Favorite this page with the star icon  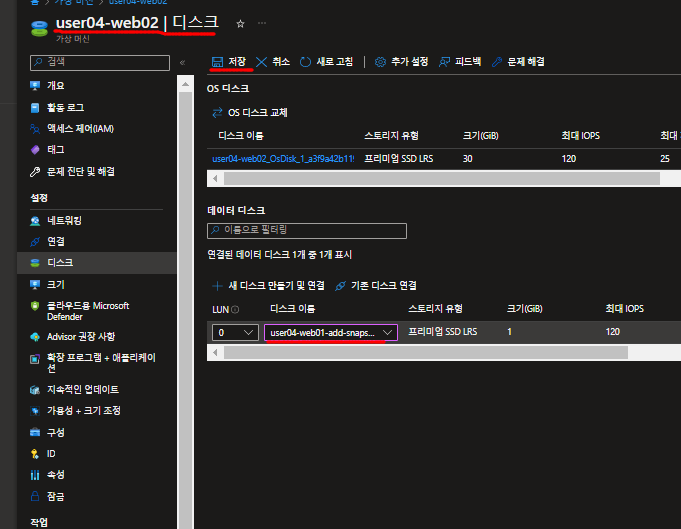[240, 24]
